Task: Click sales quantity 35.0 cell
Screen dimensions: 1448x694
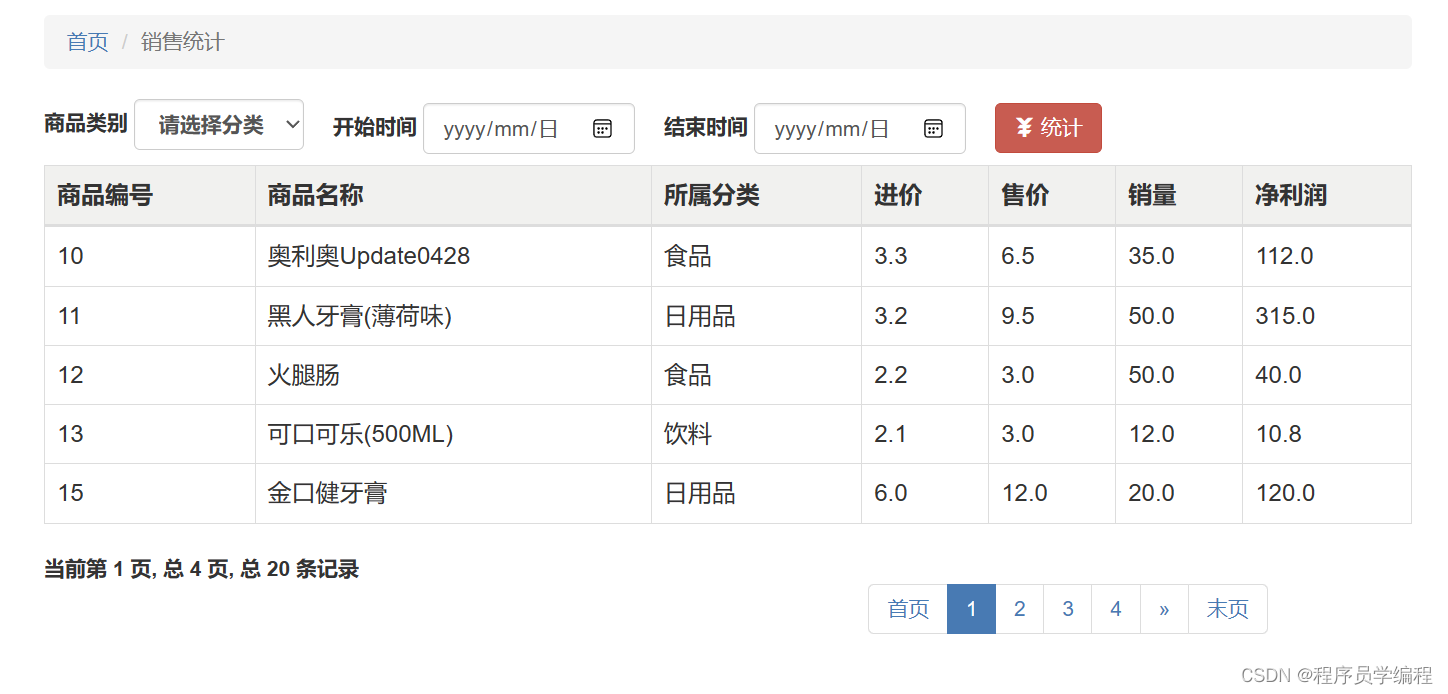Action: 1179,256
